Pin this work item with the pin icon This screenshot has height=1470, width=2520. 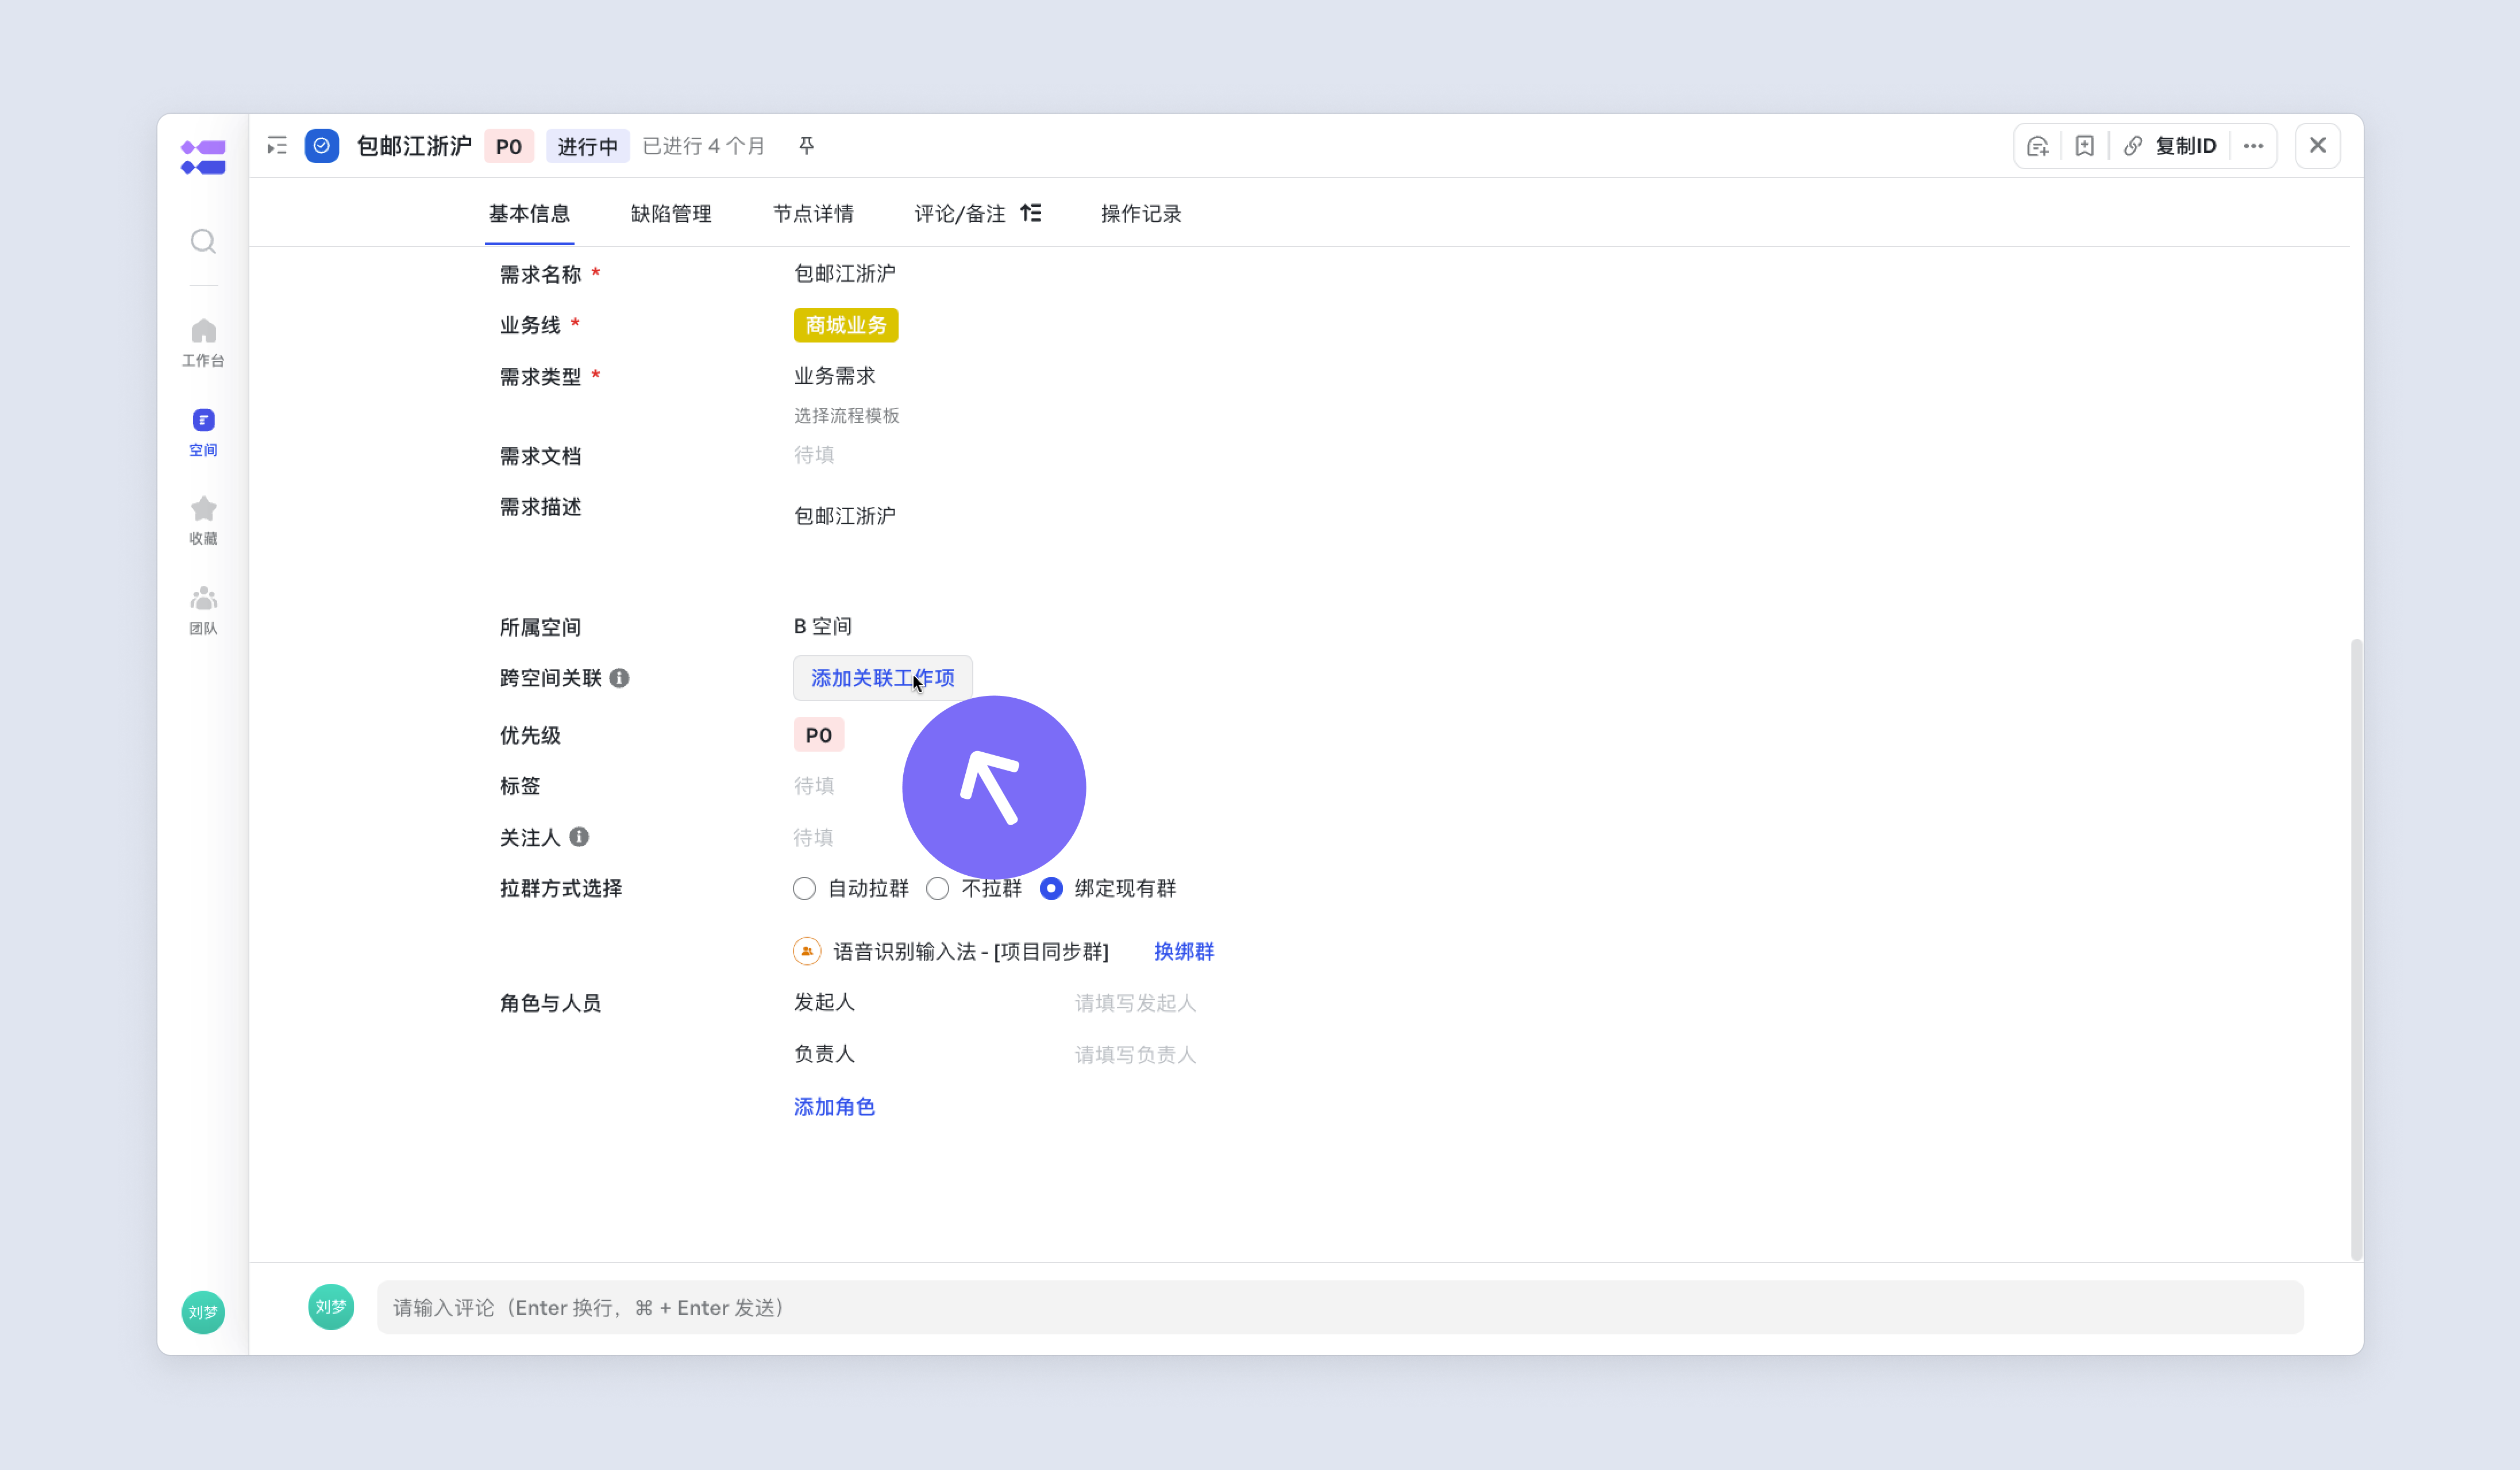806,146
